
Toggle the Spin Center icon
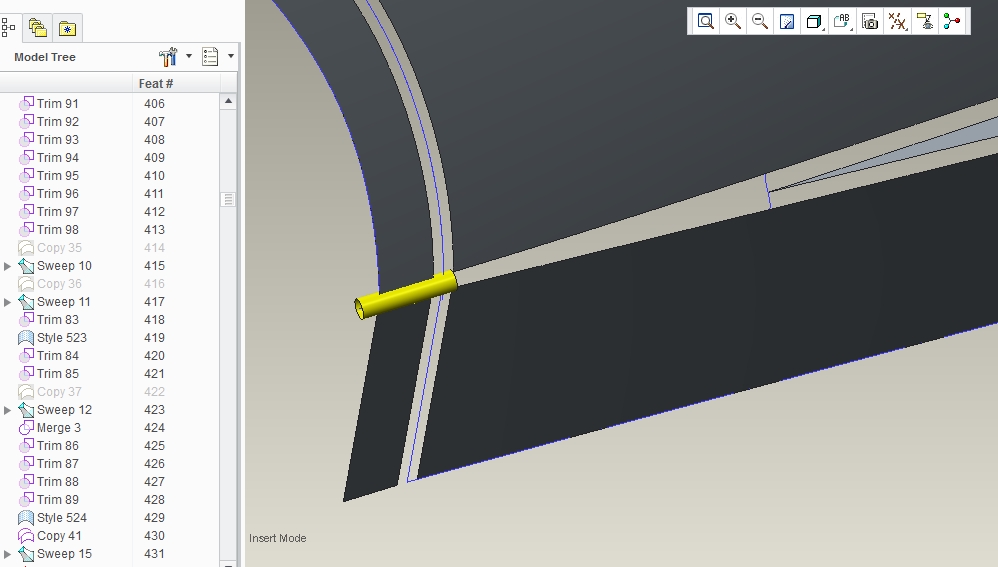952,22
